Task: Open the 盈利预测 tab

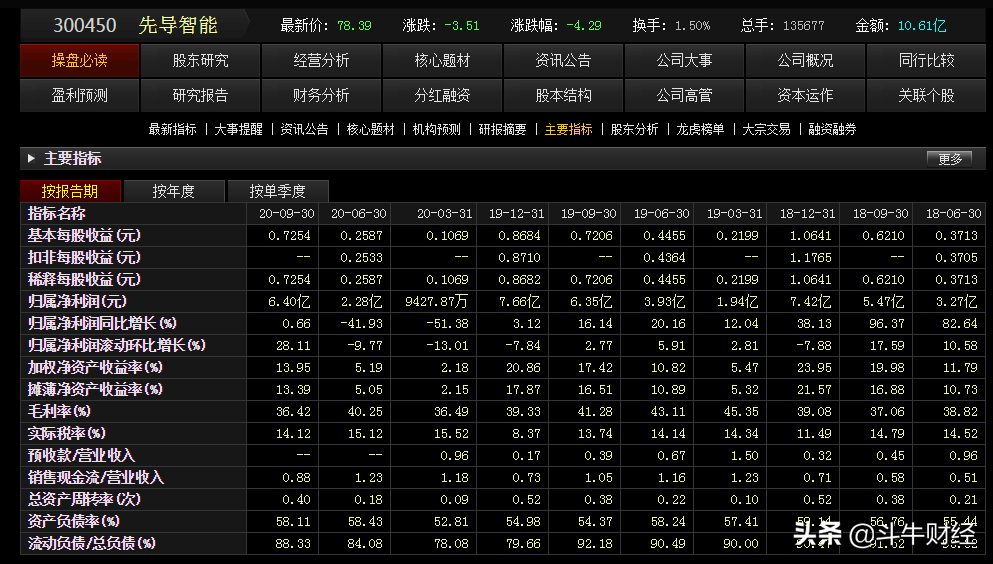Action: point(79,96)
